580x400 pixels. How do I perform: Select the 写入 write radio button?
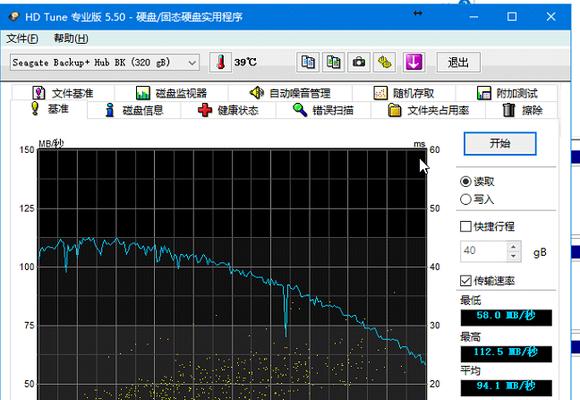(465, 199)
